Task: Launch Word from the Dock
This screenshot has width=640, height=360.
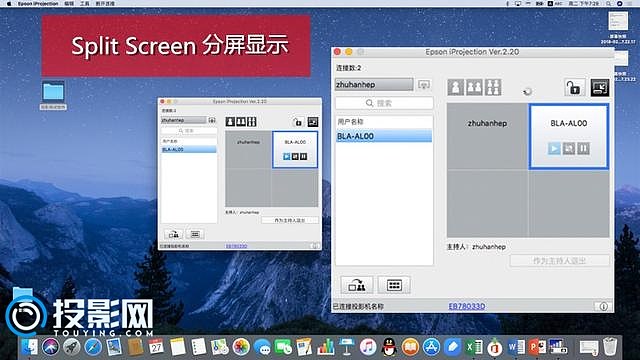Action: point(516,347)
